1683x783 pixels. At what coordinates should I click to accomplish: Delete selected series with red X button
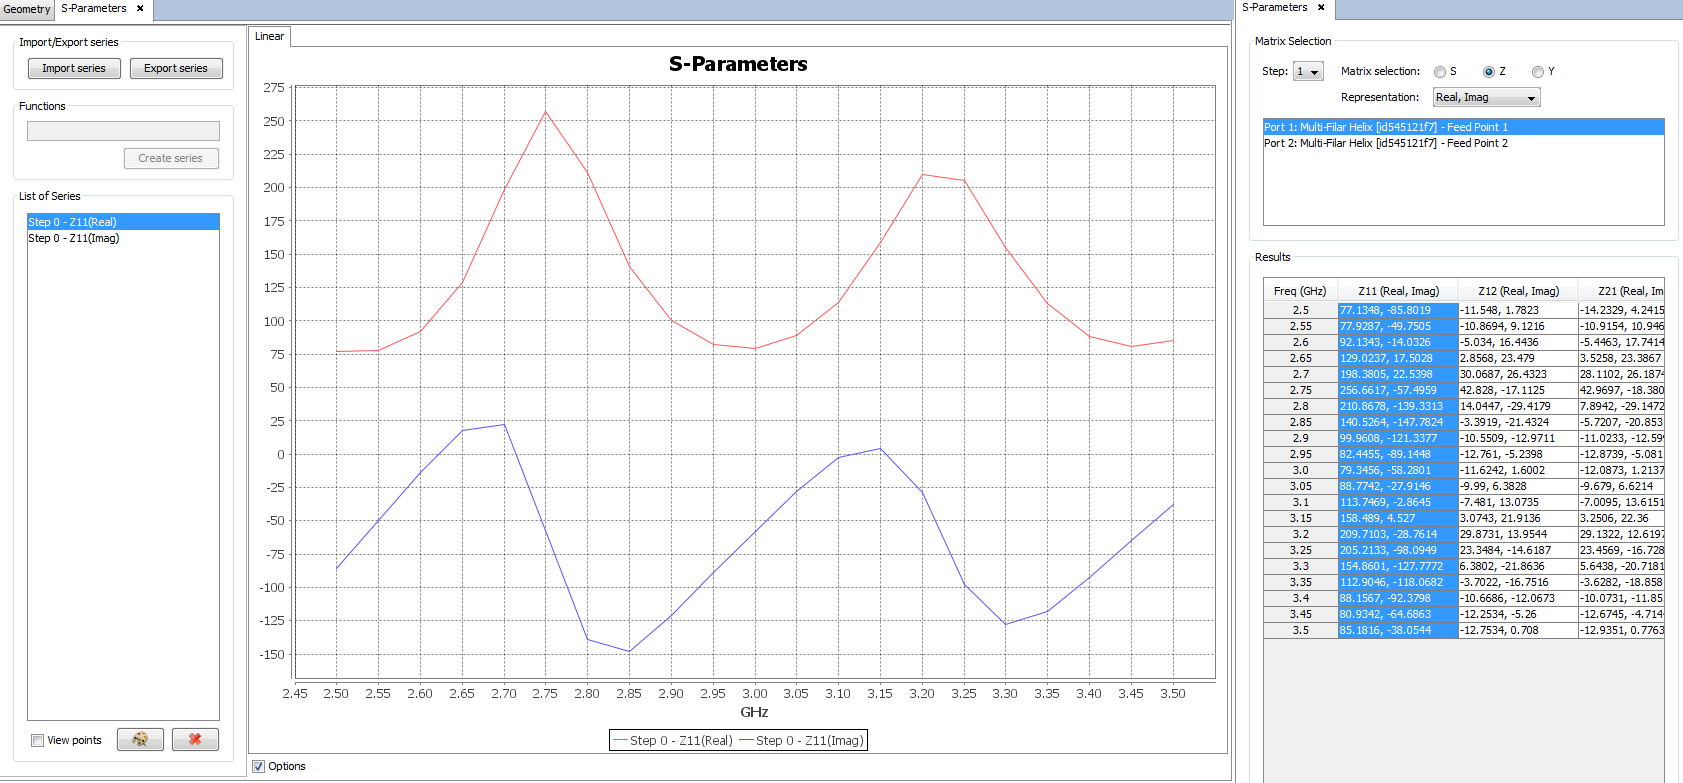tap(195, 739)
